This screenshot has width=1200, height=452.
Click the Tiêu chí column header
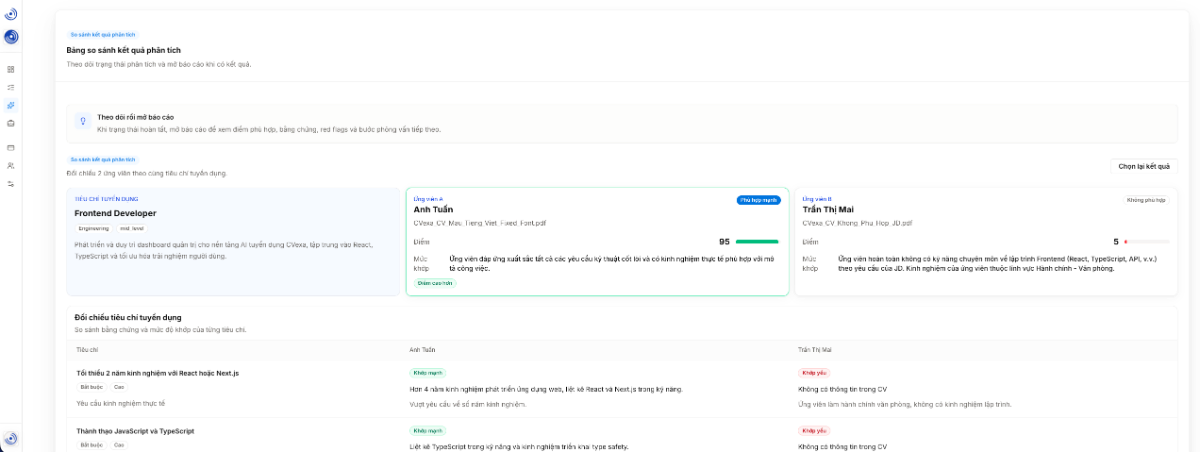87,350
